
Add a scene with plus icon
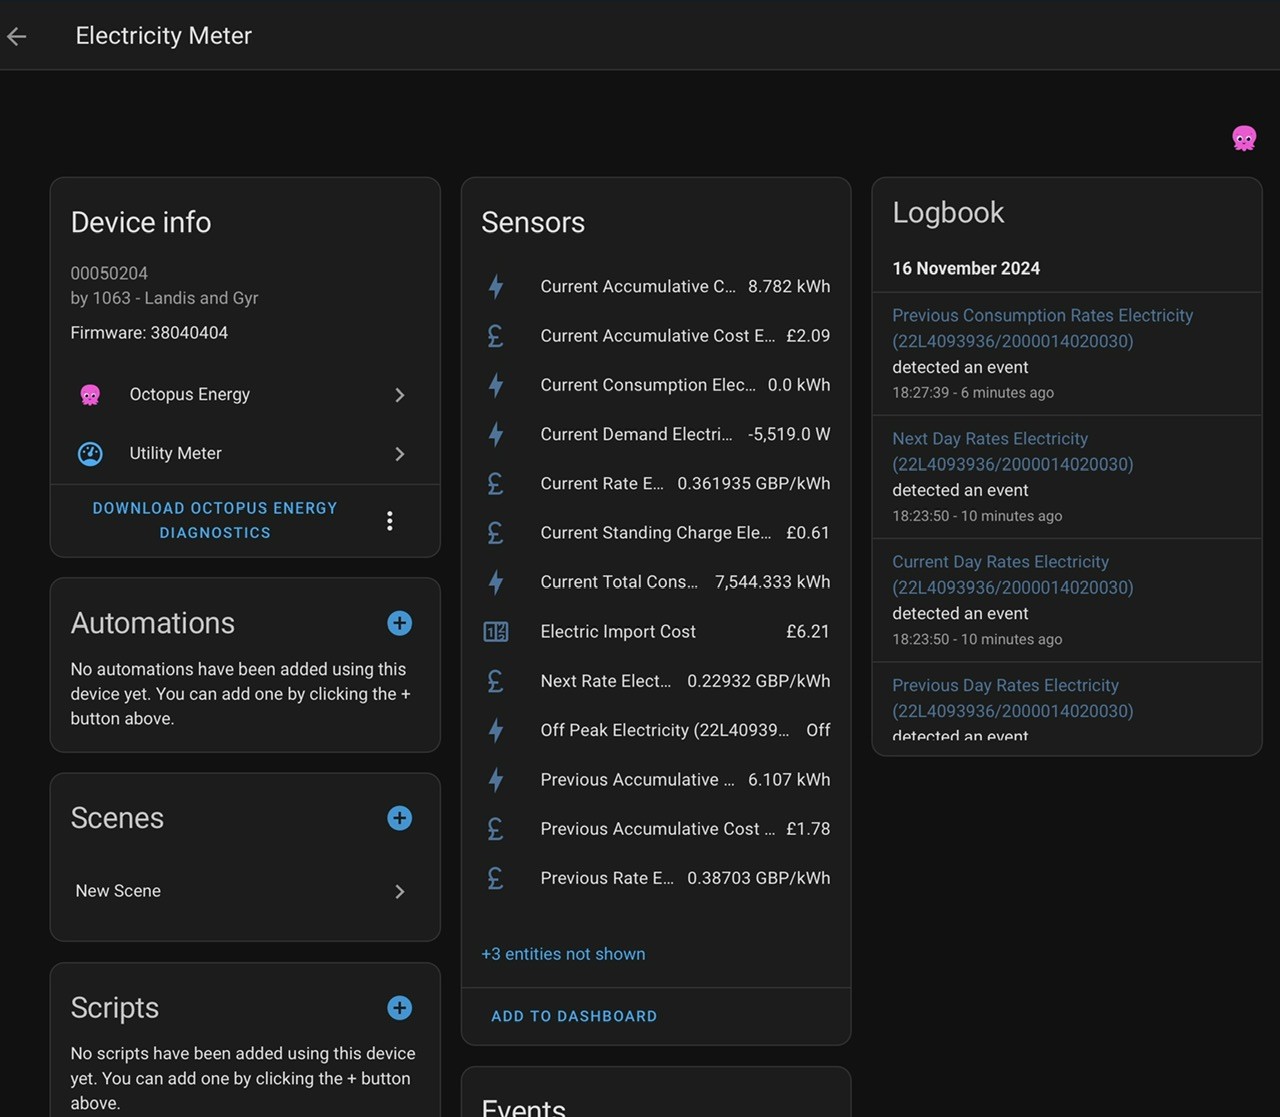coord(399,818)
